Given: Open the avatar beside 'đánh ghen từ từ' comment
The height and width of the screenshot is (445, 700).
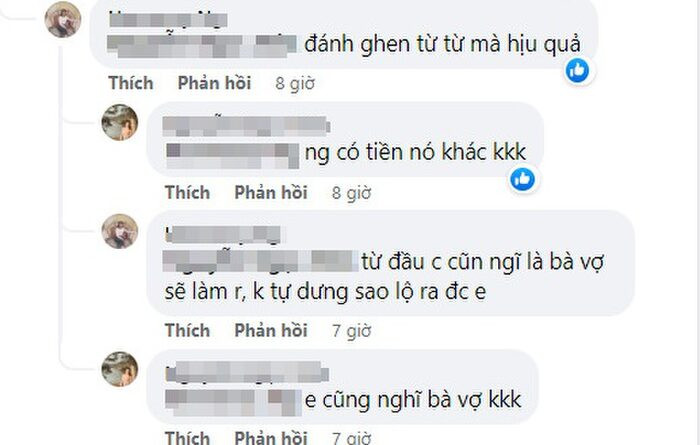Looking at the screenshot, I should click(x=63, y=19).
